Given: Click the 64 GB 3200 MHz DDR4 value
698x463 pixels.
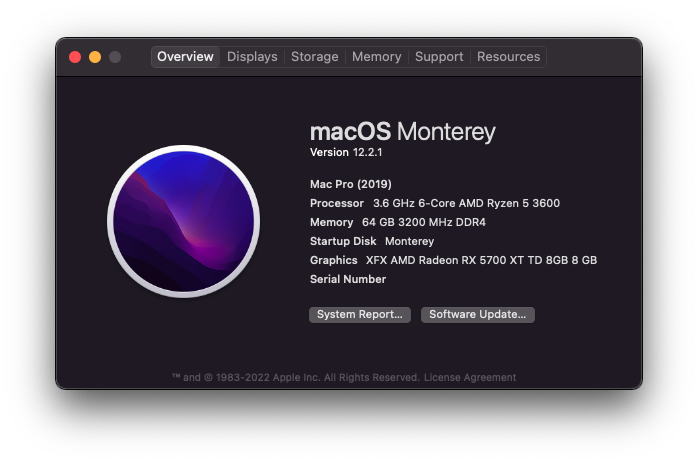Looking at the screenshot, I should click(423, 222).
